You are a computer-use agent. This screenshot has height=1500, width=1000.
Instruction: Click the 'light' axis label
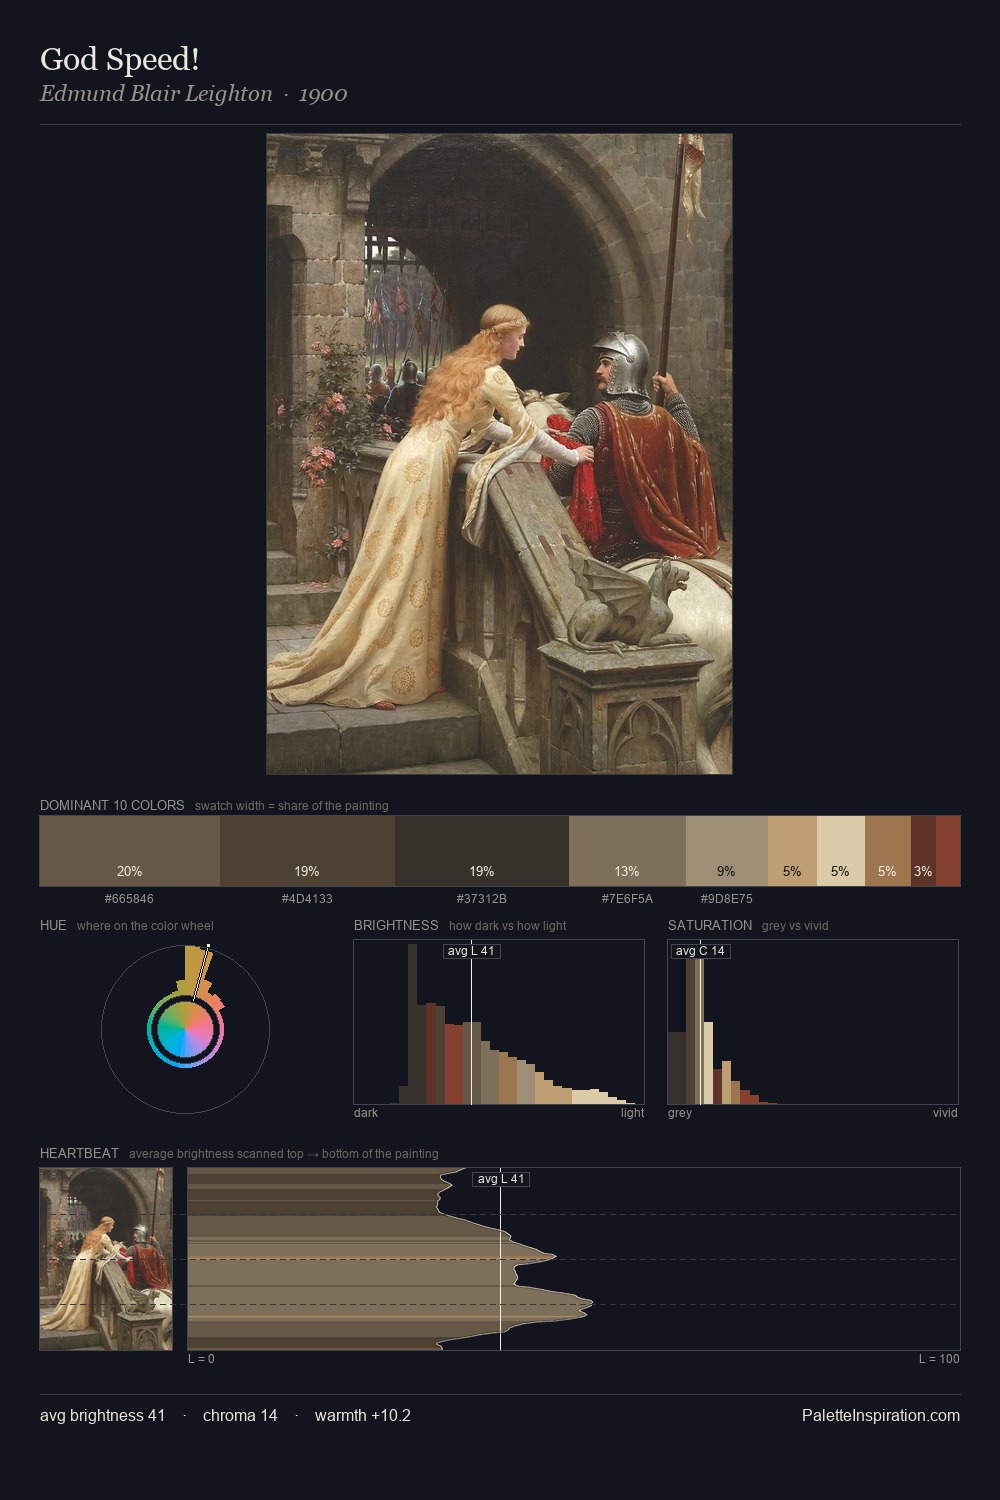(633, 1113)
